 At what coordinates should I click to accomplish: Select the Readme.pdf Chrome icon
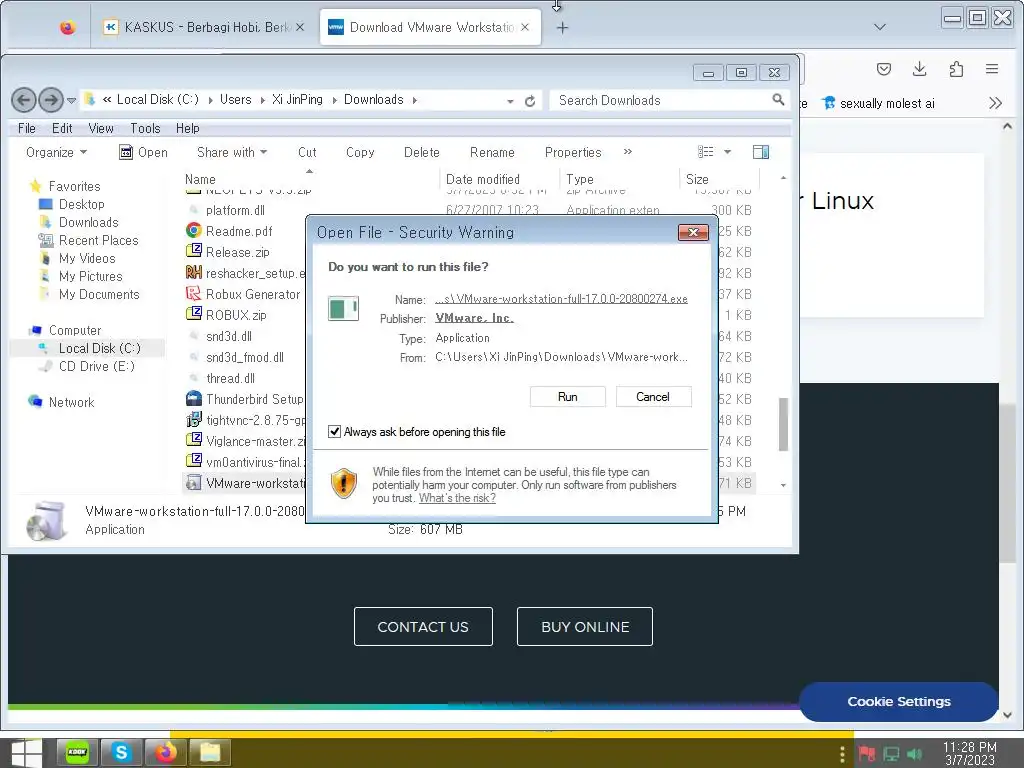(193, 231)
